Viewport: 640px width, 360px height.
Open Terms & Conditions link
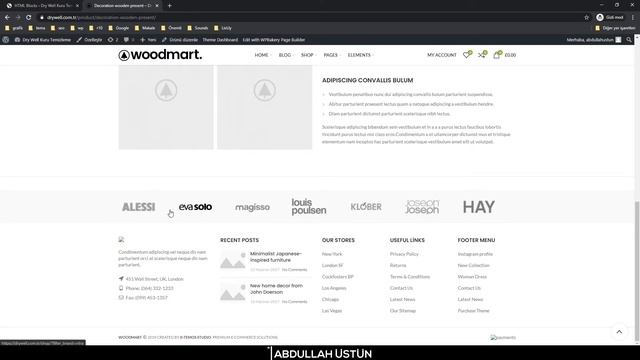[x=410, y=276]
